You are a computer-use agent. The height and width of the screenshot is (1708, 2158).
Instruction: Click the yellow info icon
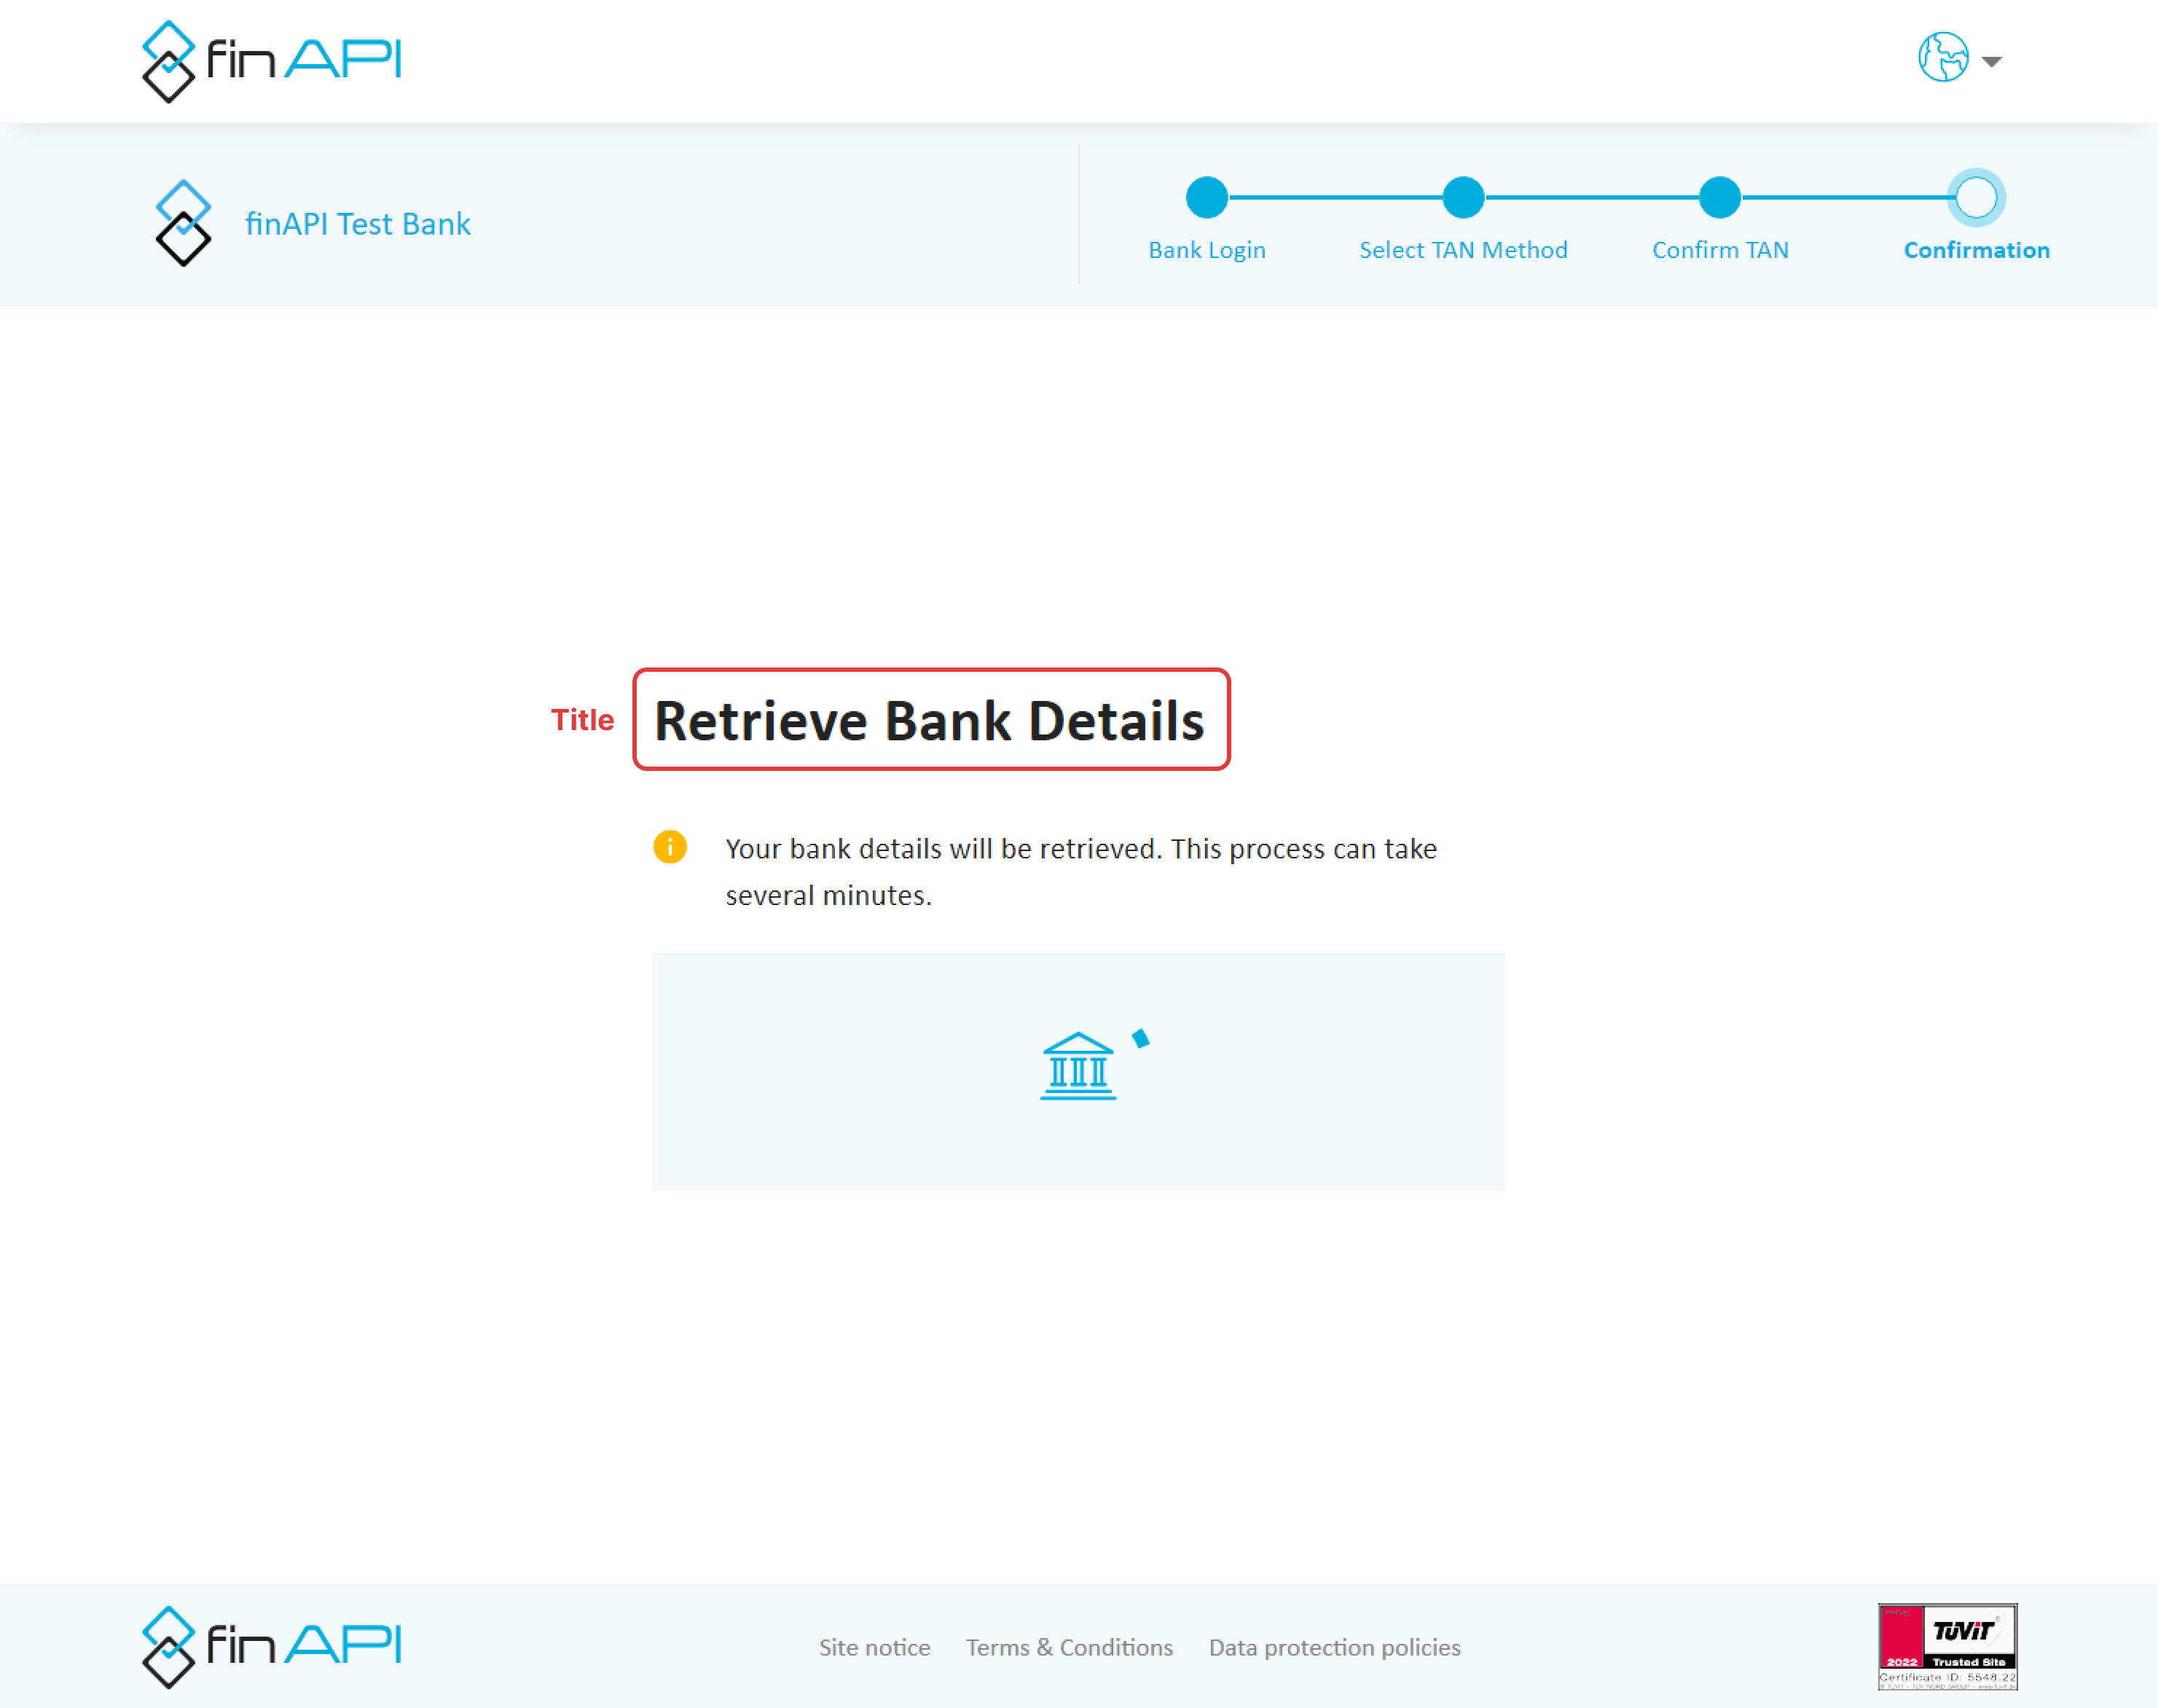pos(669,846)
